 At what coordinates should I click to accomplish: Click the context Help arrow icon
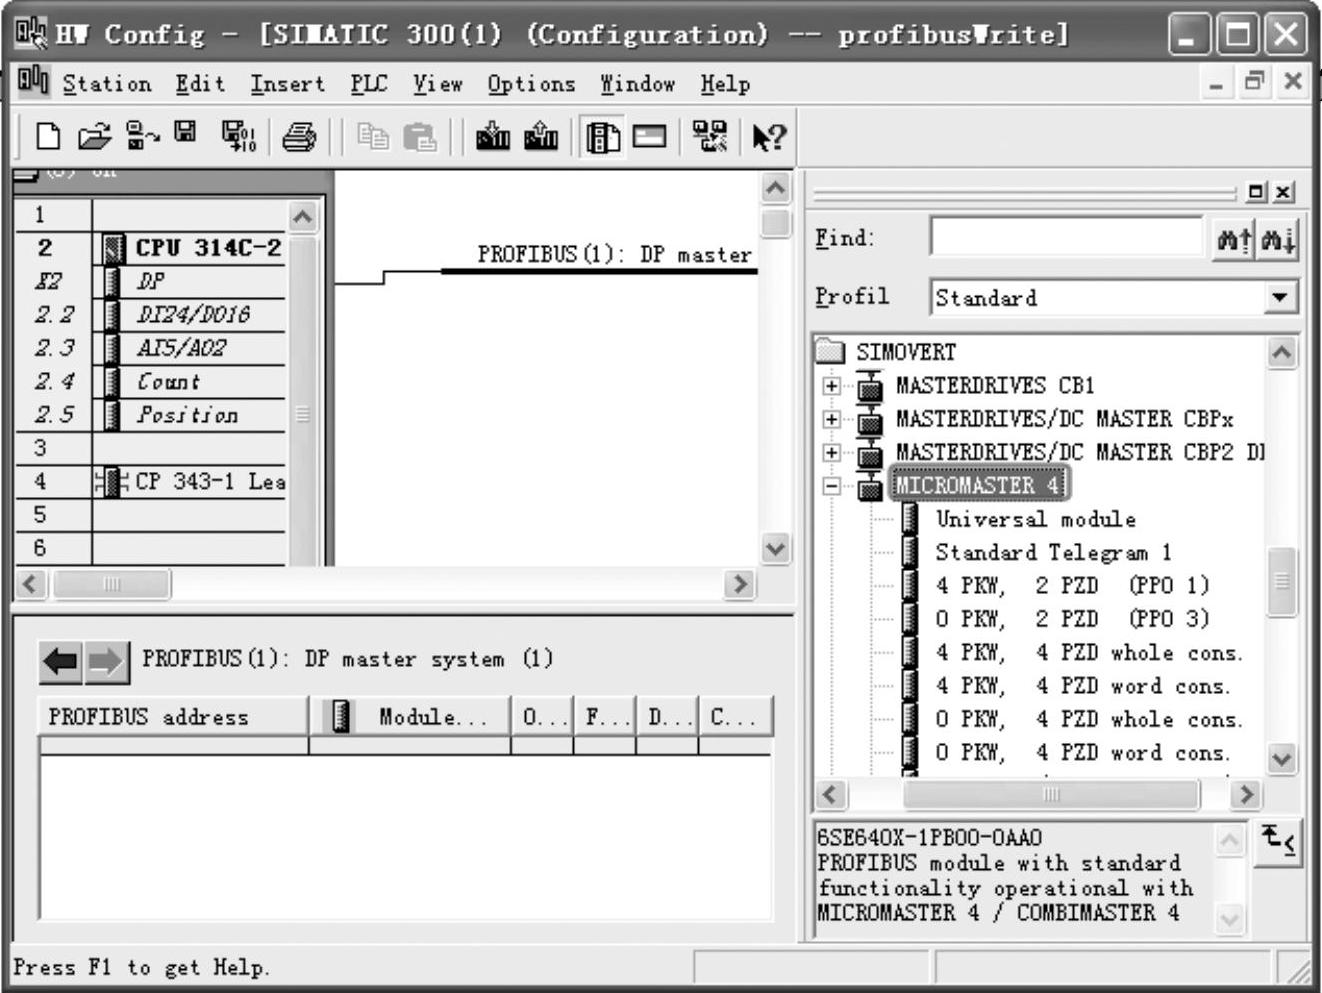[x=768, y=136]
